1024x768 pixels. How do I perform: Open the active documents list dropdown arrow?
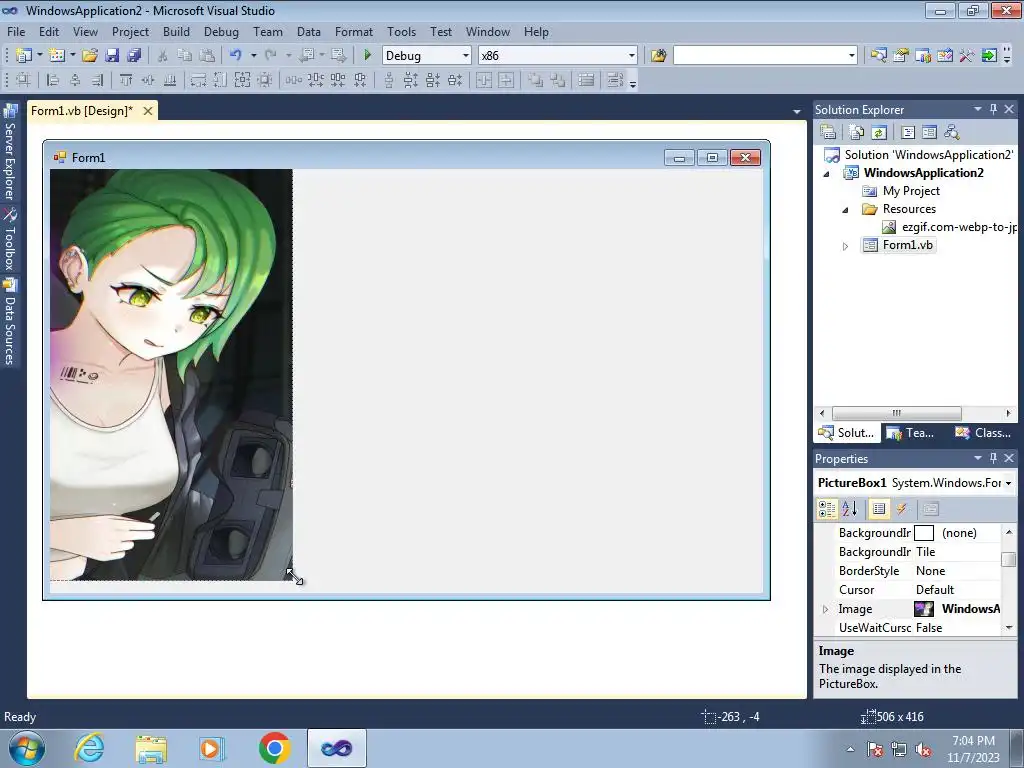click(x=797, y=112)
